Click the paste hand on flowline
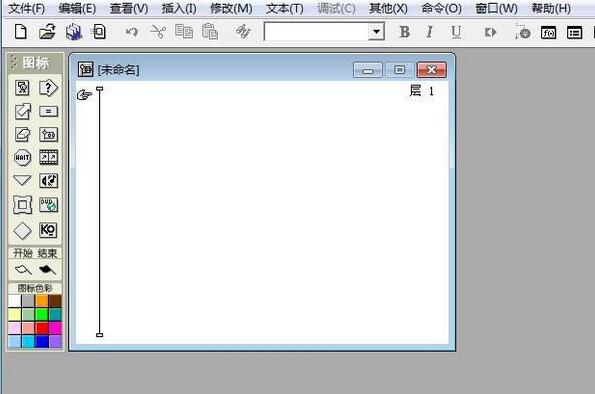 click(x=84, y=95)
